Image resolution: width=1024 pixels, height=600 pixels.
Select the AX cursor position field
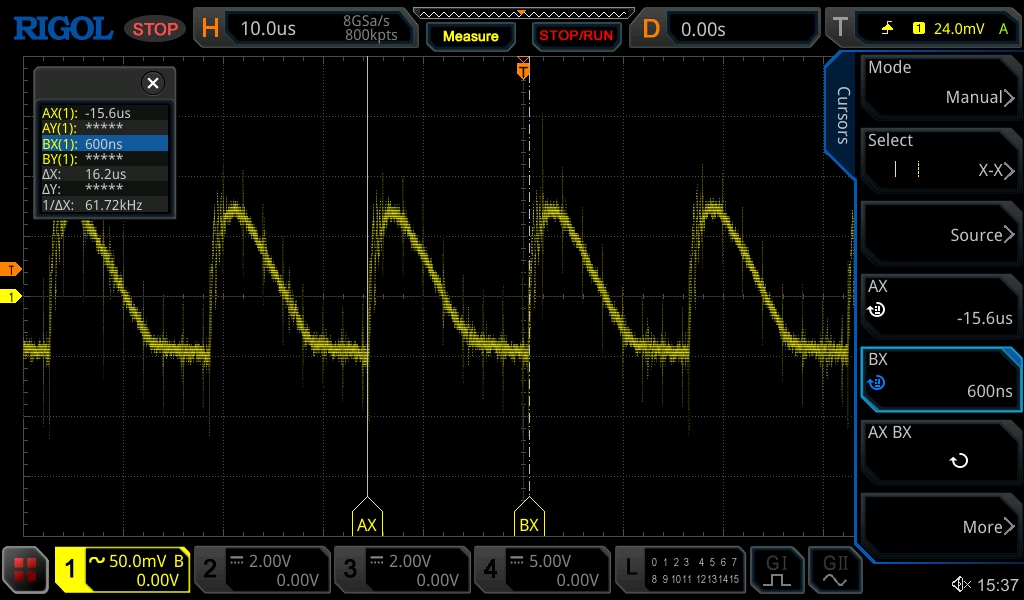click(940, 303)
